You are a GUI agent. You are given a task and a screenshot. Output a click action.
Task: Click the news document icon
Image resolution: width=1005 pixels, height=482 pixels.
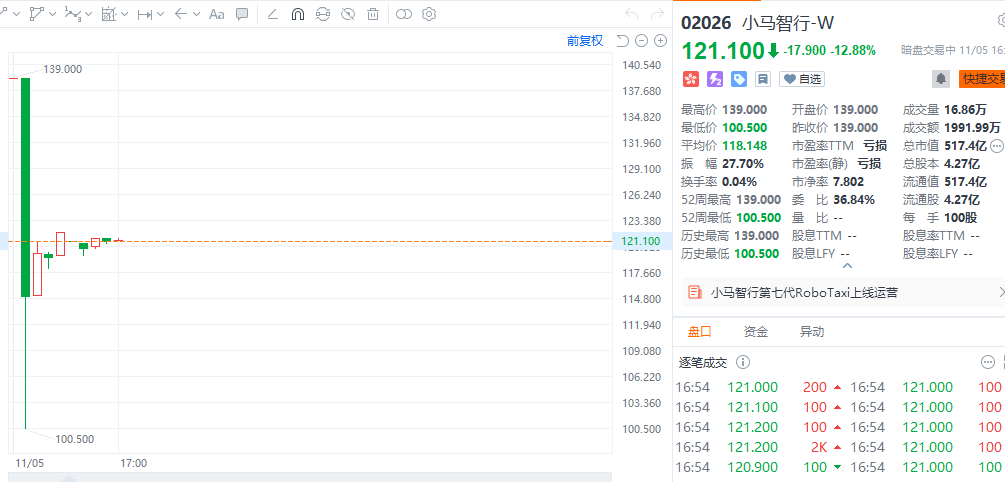694,293
